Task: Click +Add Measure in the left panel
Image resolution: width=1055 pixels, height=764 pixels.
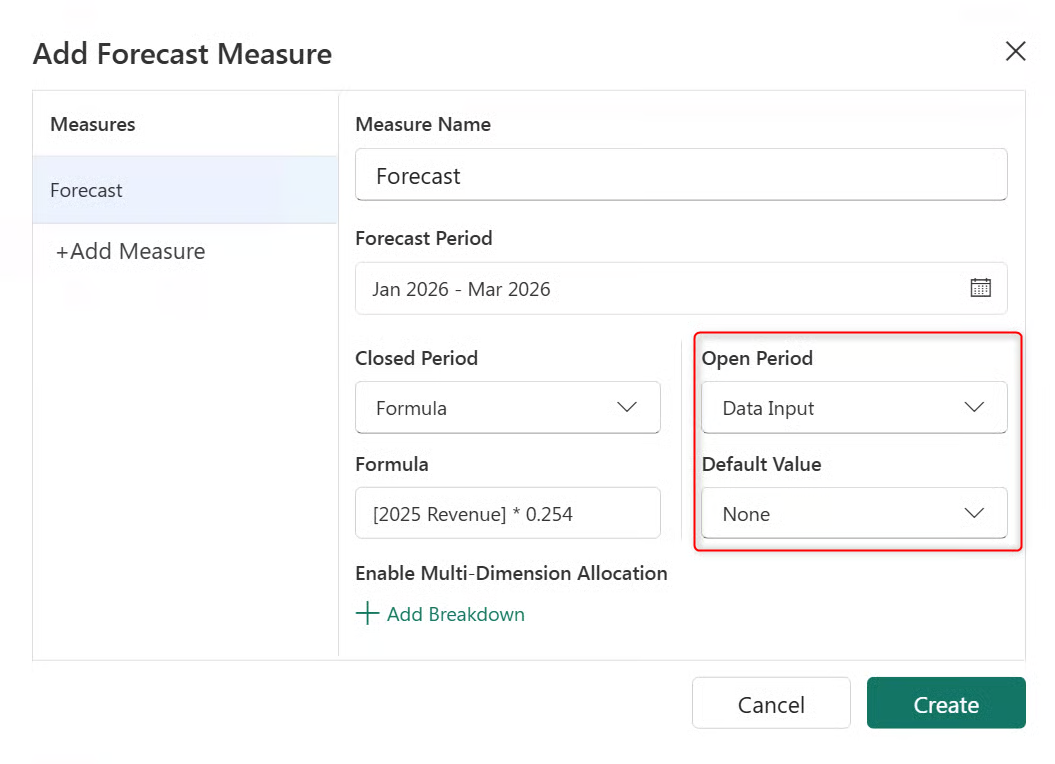Action: click(x=131, y=252)
